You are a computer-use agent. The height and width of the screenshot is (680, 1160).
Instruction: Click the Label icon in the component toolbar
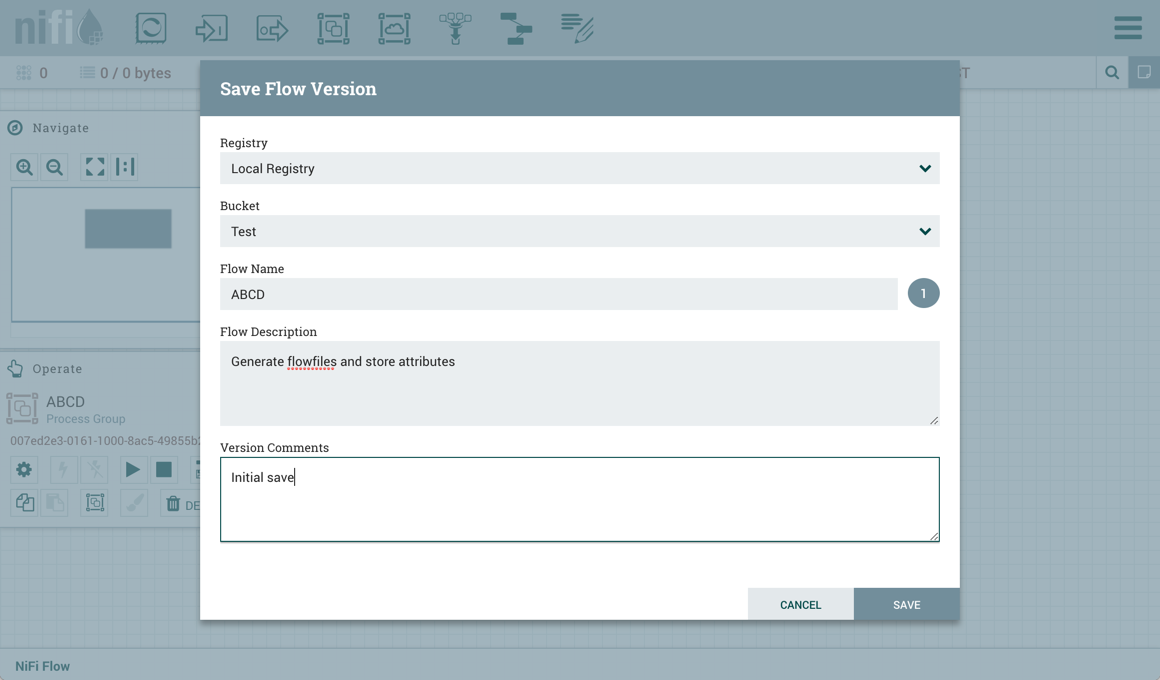(x=577, y=28)
